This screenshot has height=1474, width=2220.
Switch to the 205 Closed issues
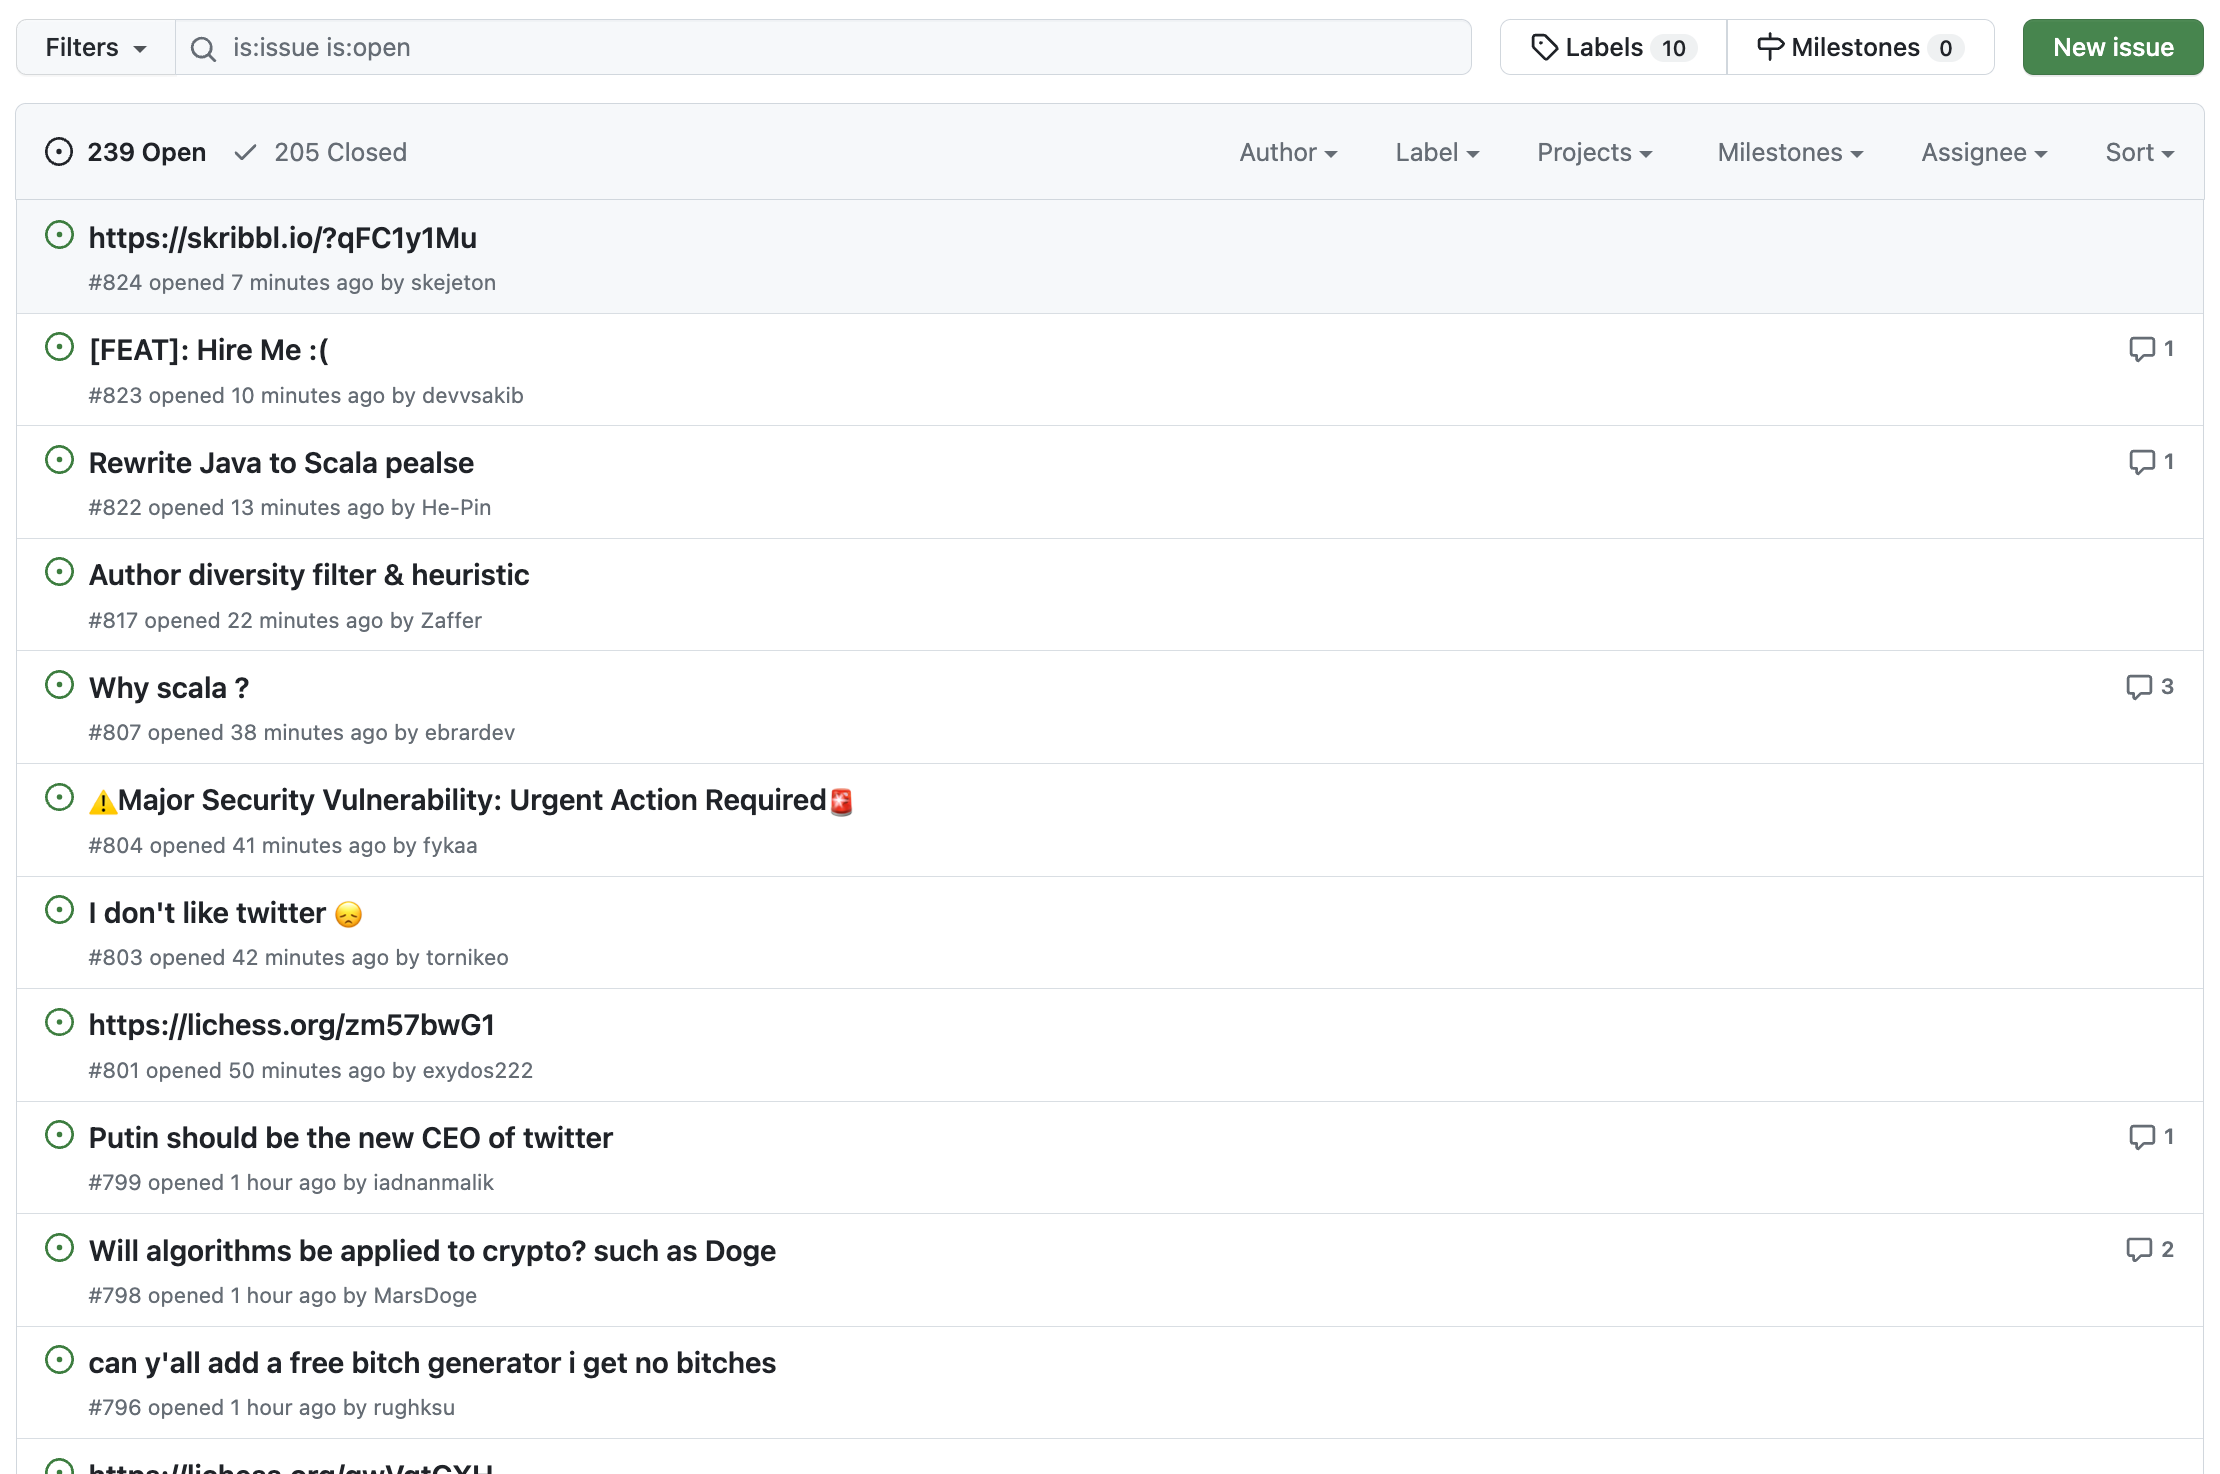pyautogui.click(x=321, y=152)
